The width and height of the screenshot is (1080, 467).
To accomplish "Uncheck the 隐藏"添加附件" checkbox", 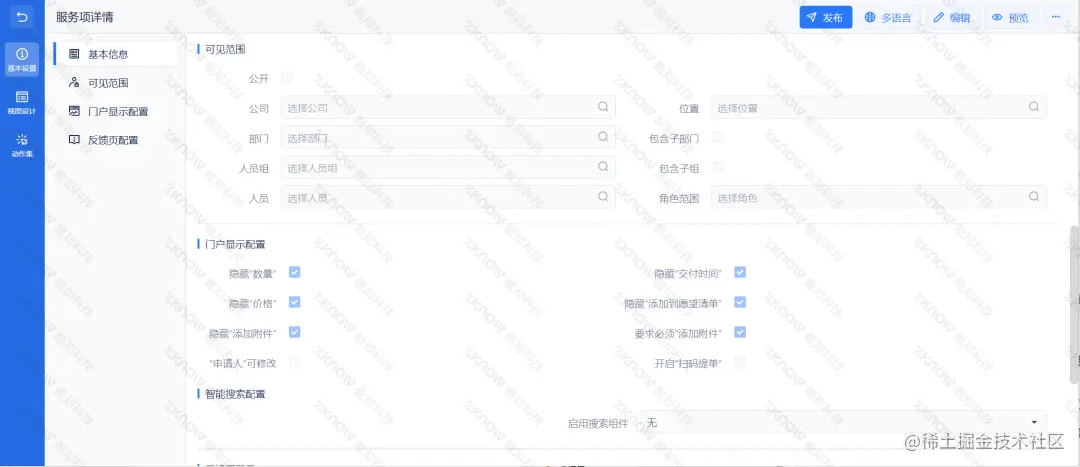I will coord(294,332).
